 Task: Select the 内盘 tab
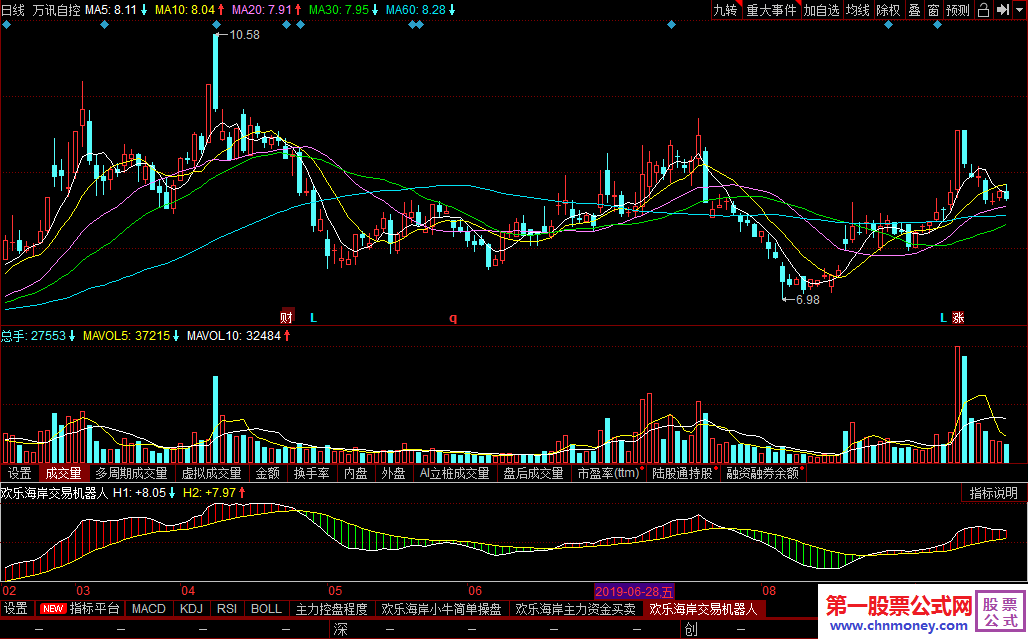[355, 473]
